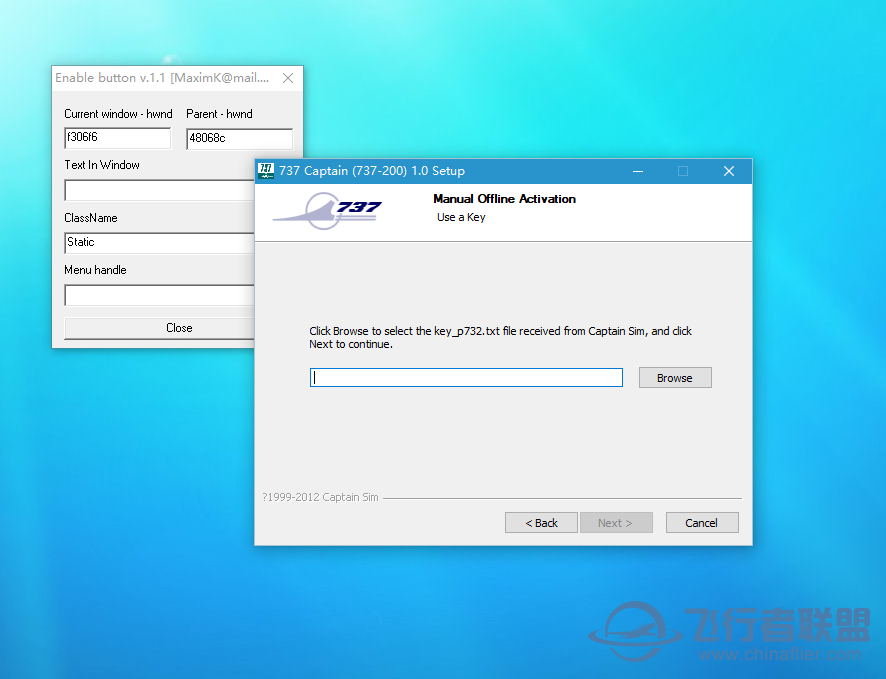The image size is (886, 679).
Task: Go back with the Back button
Action: (x=541, y=523)
